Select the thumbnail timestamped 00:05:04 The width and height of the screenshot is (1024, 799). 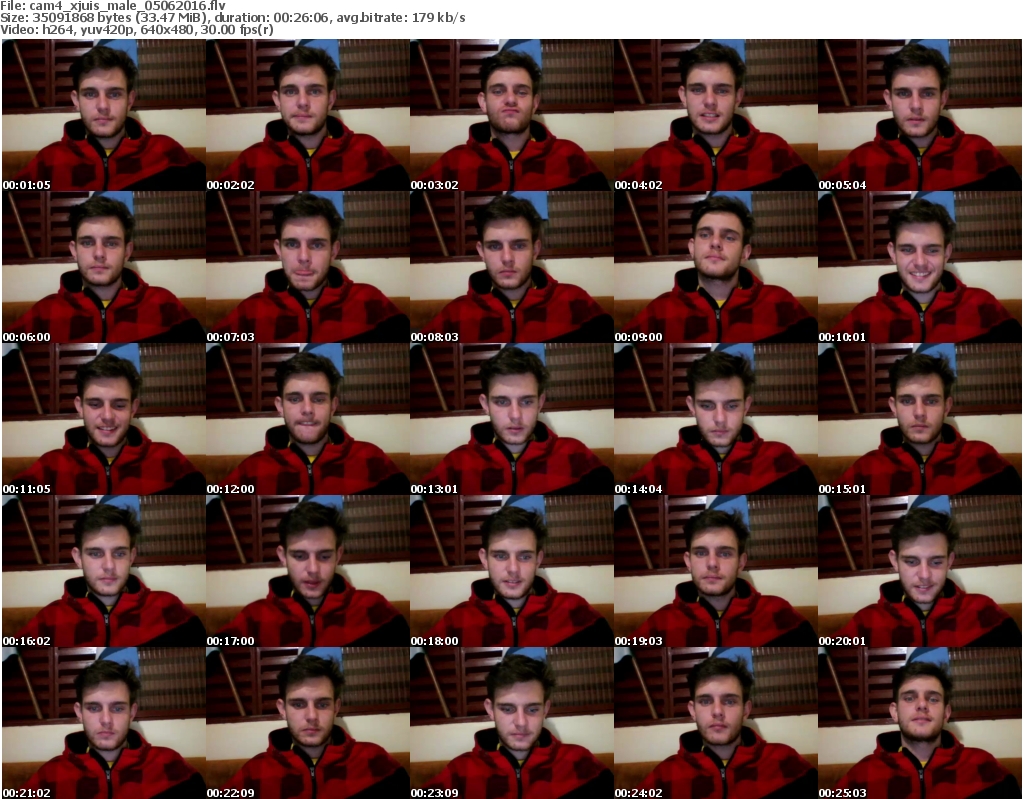tap(920, 115)
